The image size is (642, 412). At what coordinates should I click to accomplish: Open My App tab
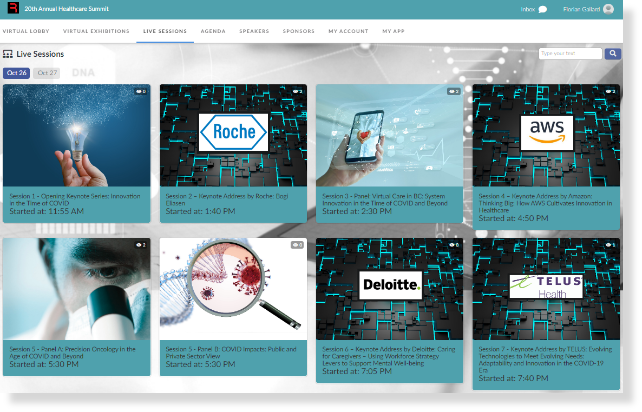point(393,31)
